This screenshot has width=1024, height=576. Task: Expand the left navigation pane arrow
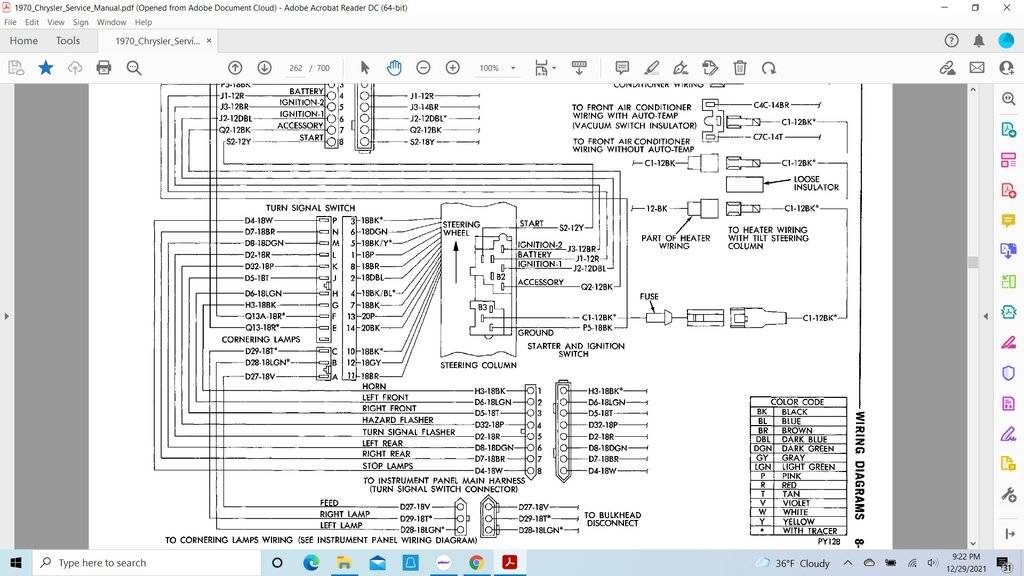[7, 316]
